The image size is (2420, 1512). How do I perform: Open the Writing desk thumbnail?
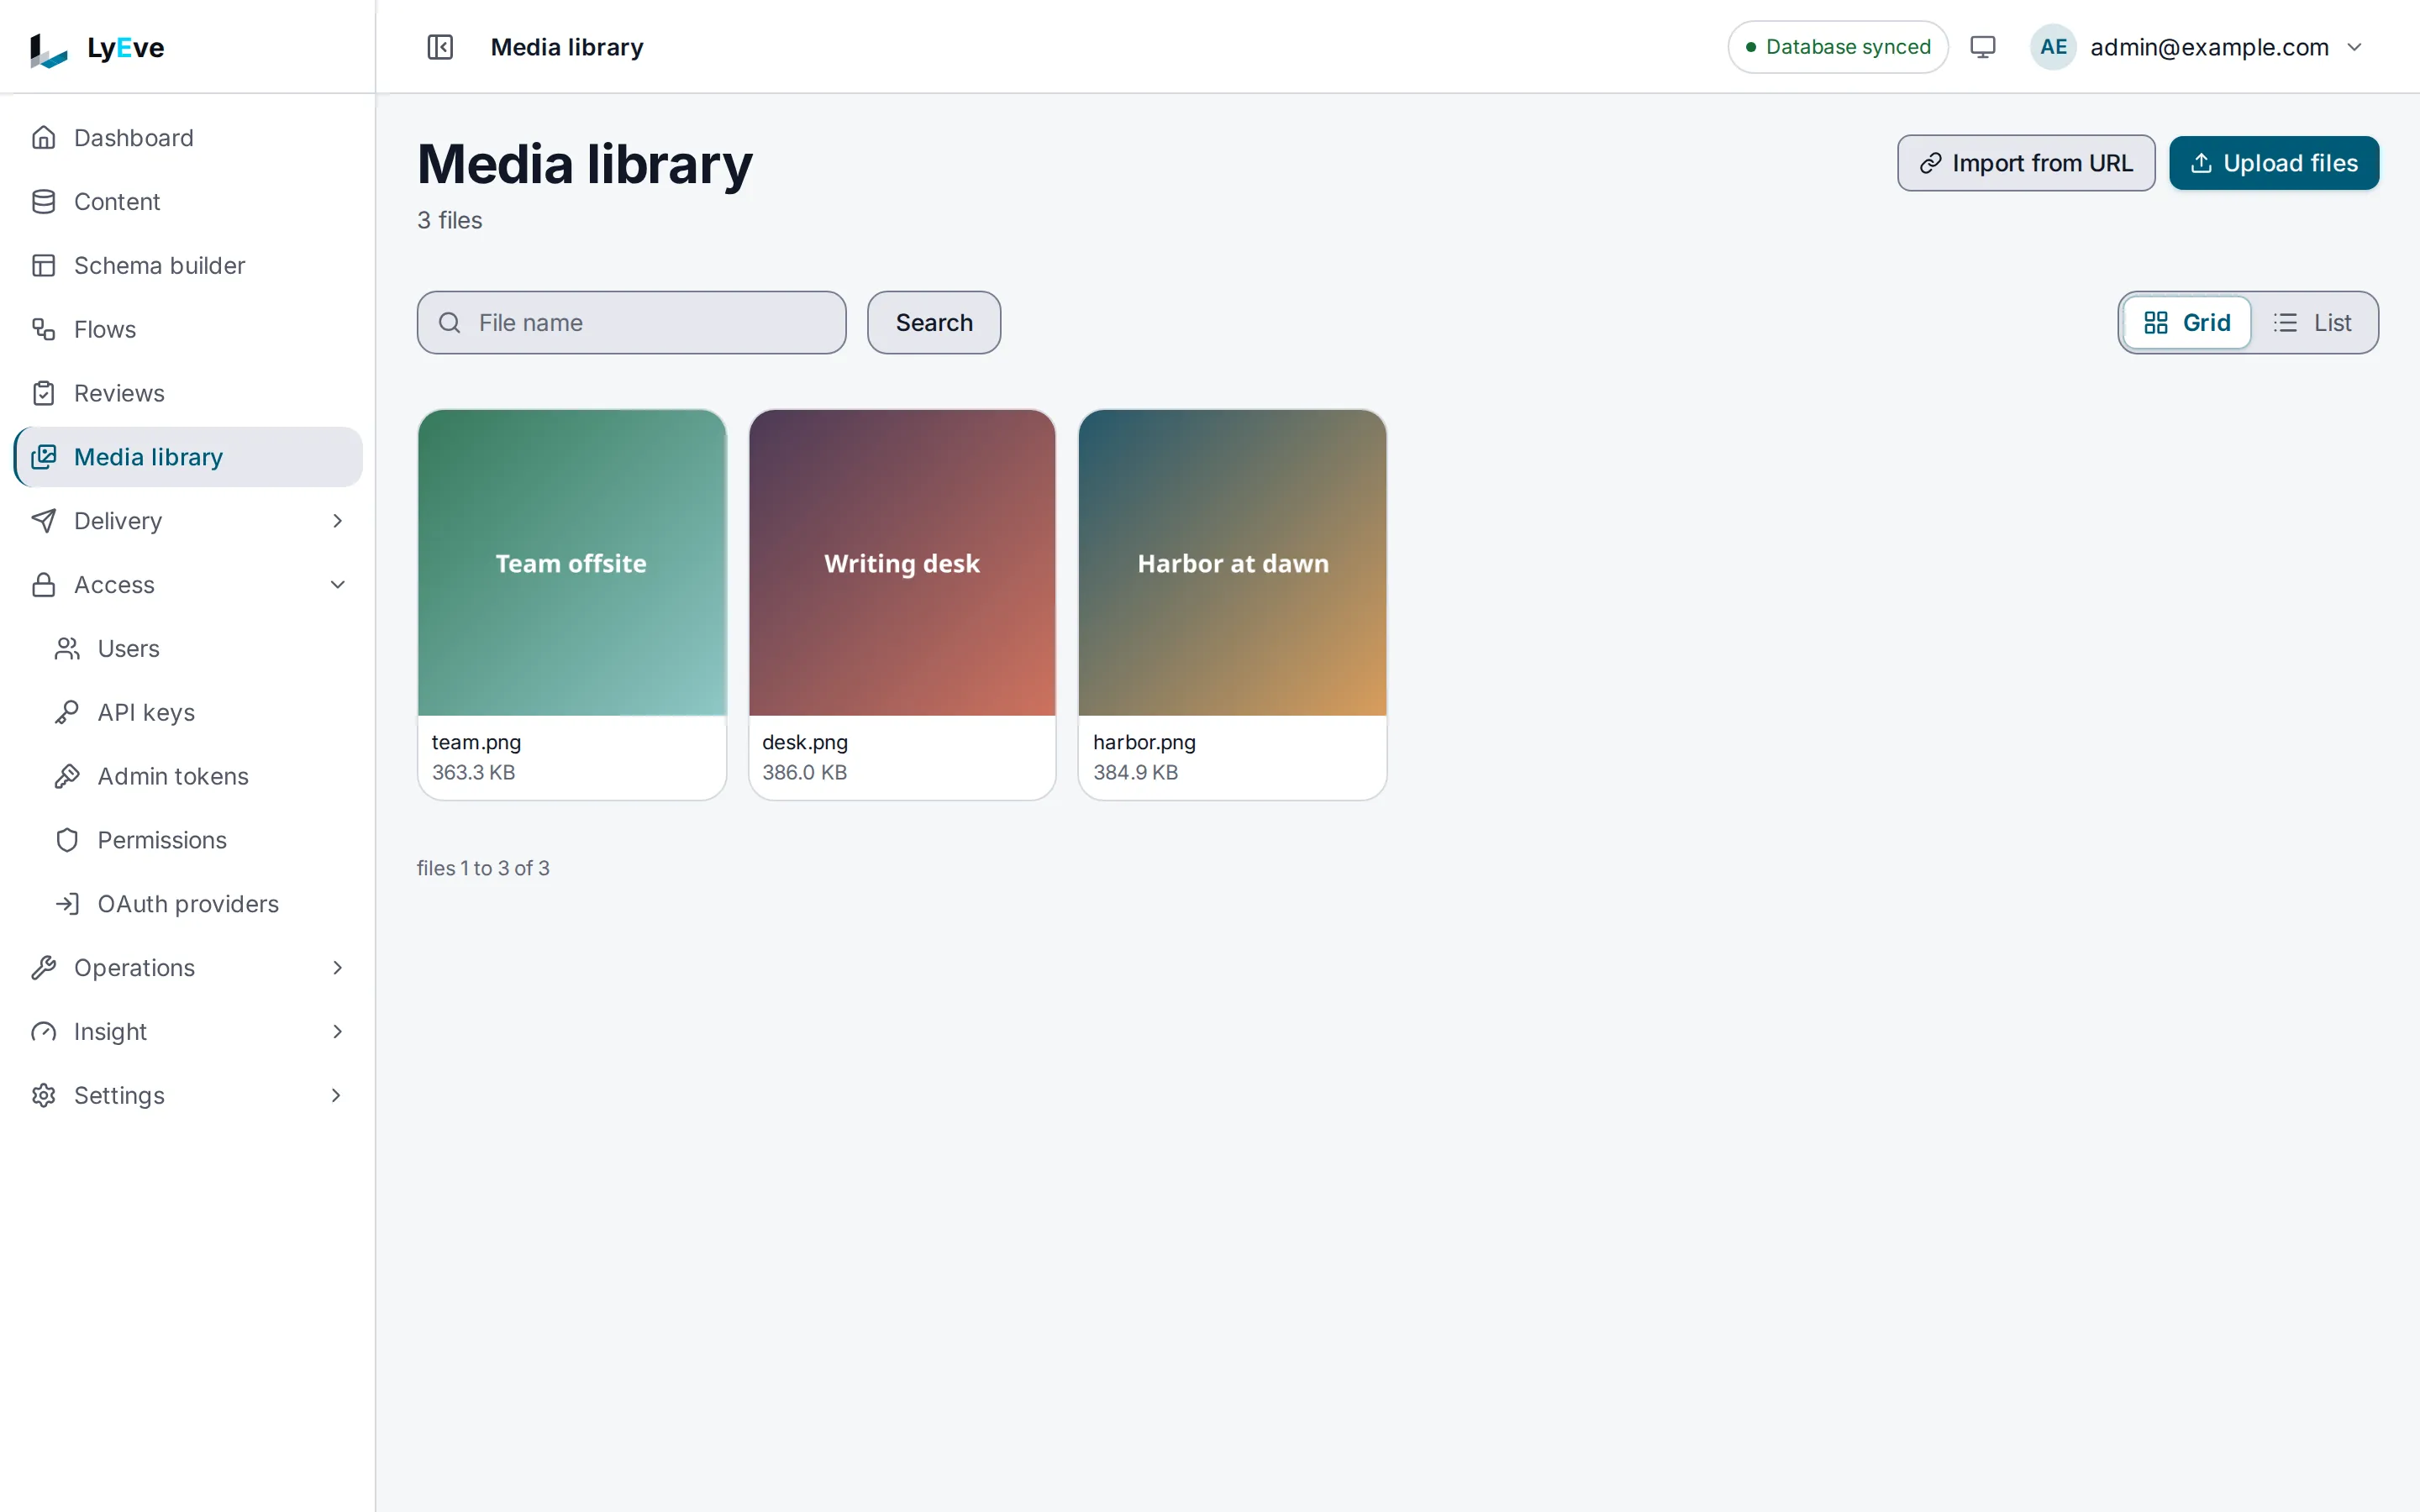click(902, 563)
